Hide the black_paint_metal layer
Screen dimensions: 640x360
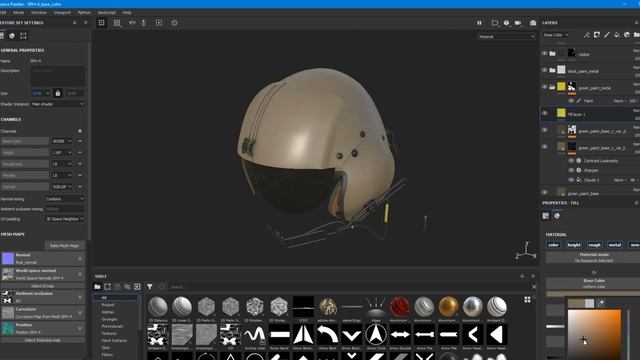tap(544, 70)
